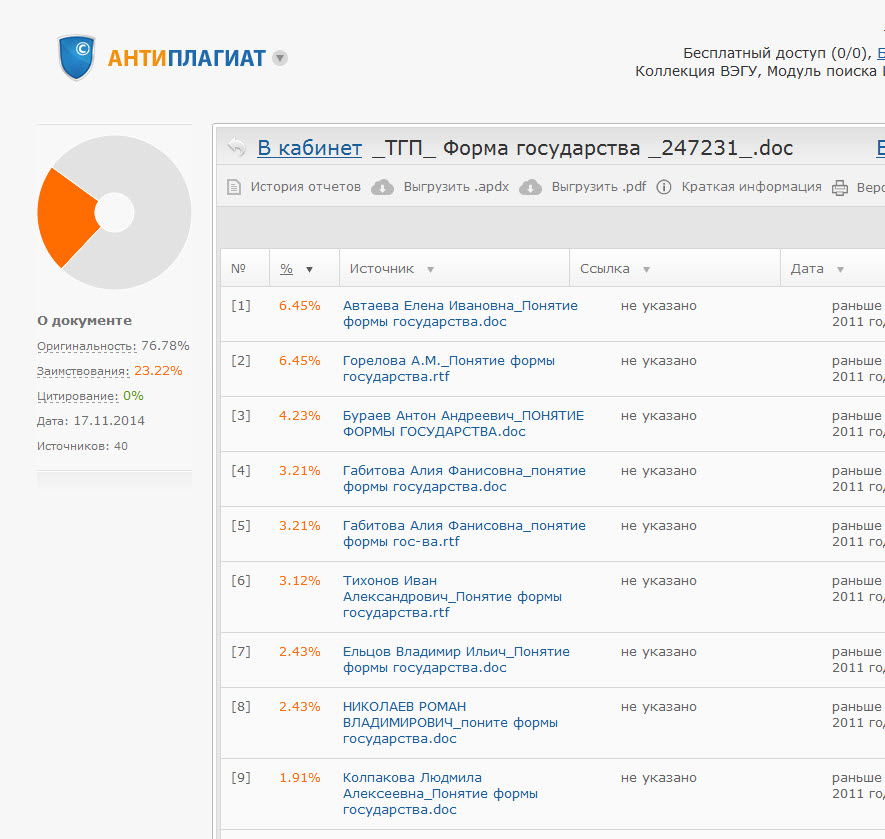Image resolution: width=885 pixels, height=839 pixels.
Task: Select Выгрузить .pdf
Action: (x=599, y=187)
